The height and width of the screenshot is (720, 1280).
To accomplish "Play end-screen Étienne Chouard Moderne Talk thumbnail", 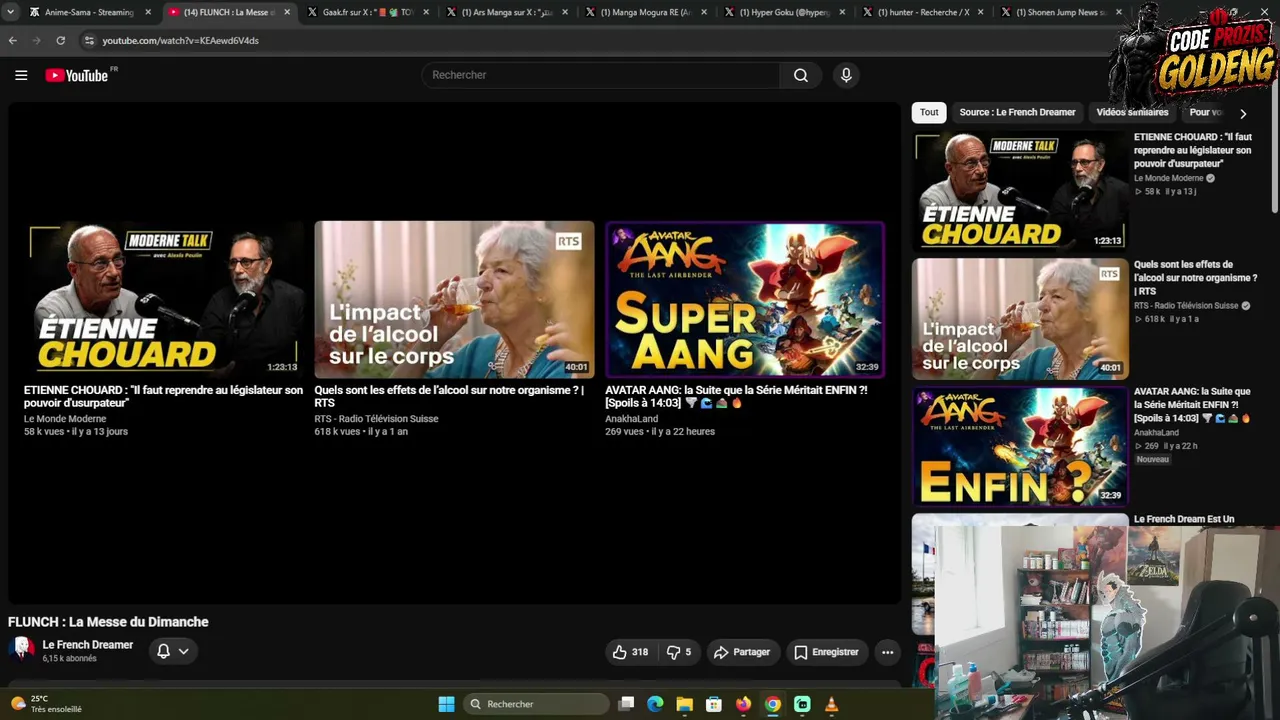I will (x=164, y=299).
